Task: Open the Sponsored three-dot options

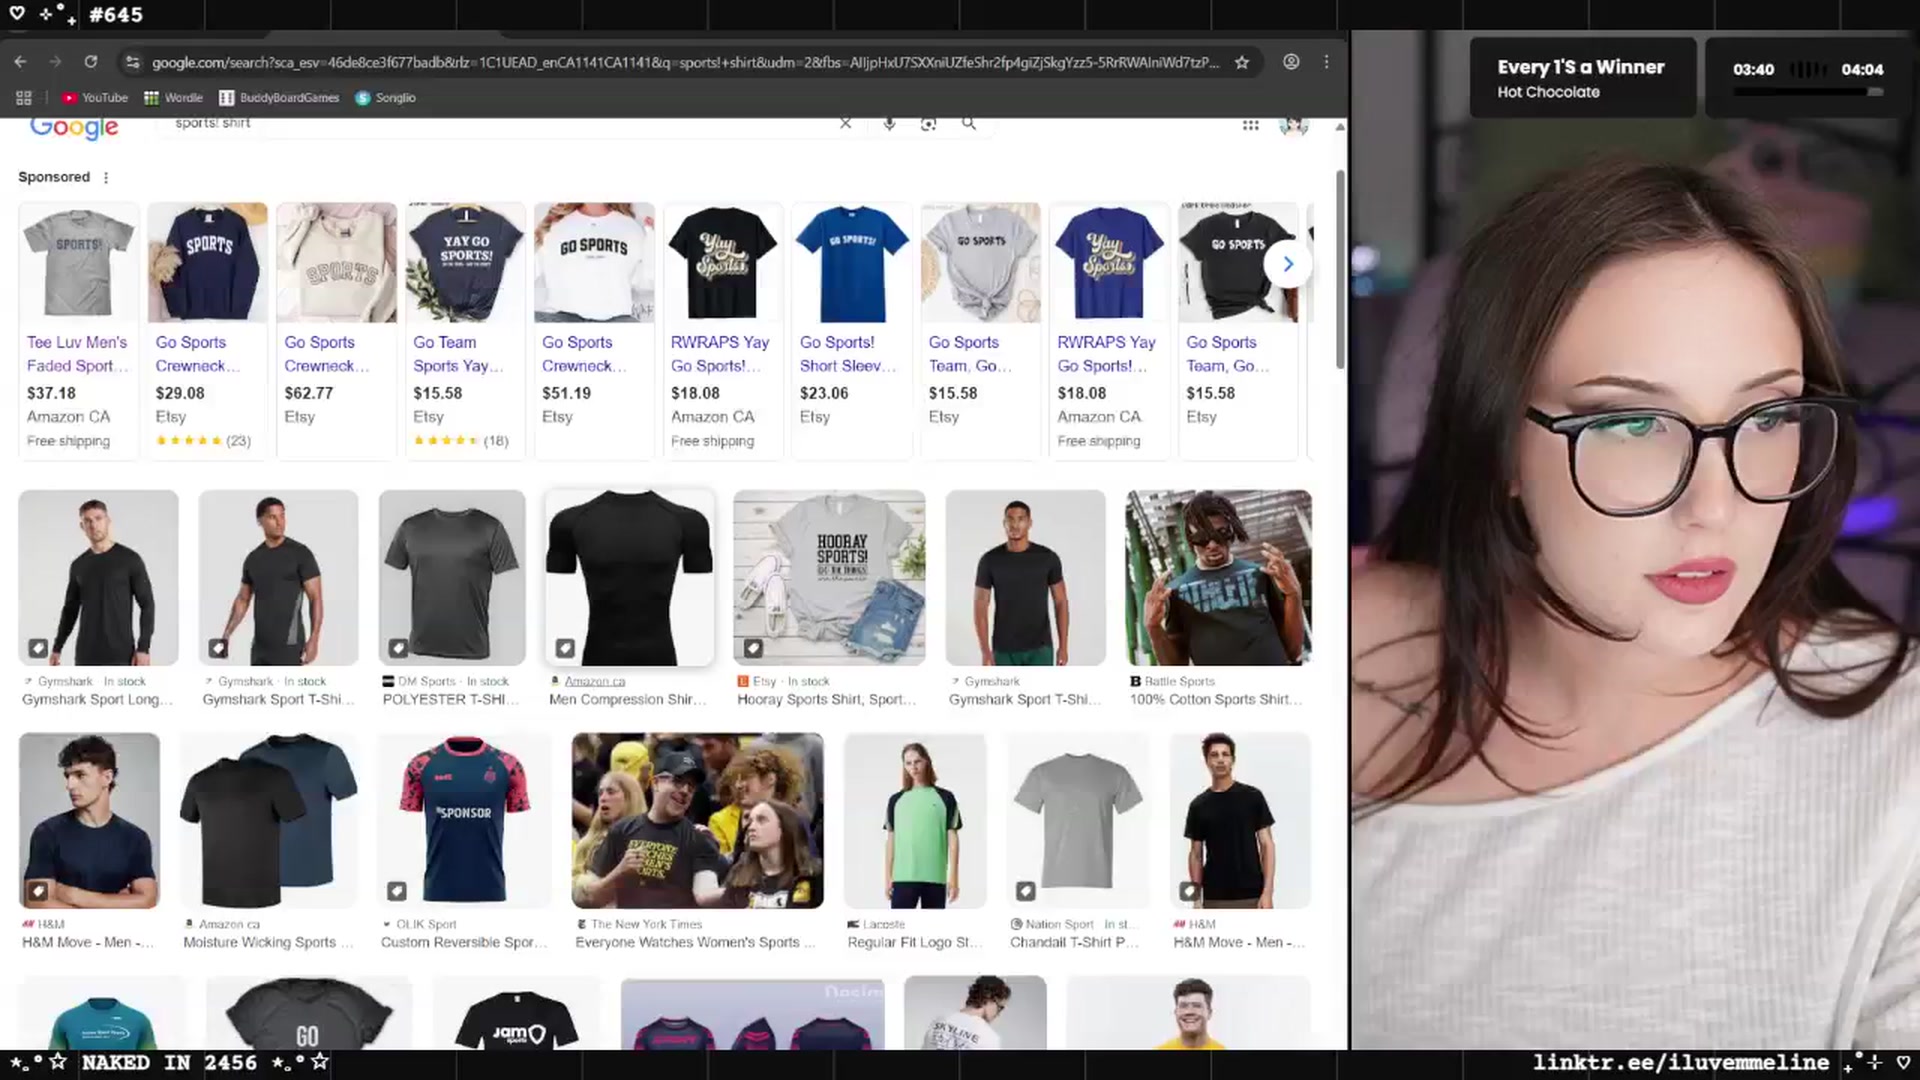Action: click(106, 177)
